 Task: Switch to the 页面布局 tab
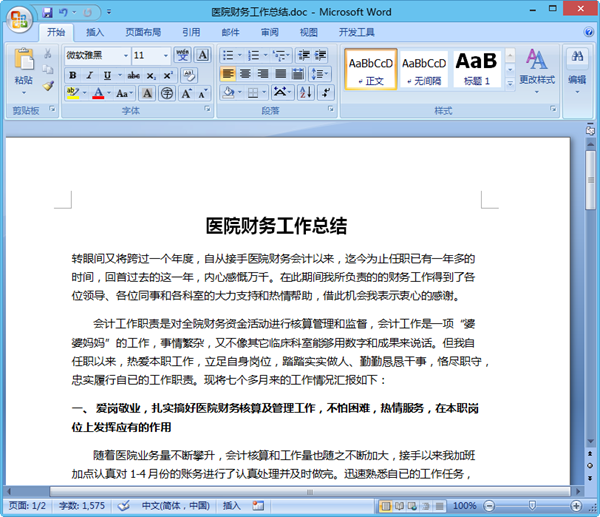[143, 32]
